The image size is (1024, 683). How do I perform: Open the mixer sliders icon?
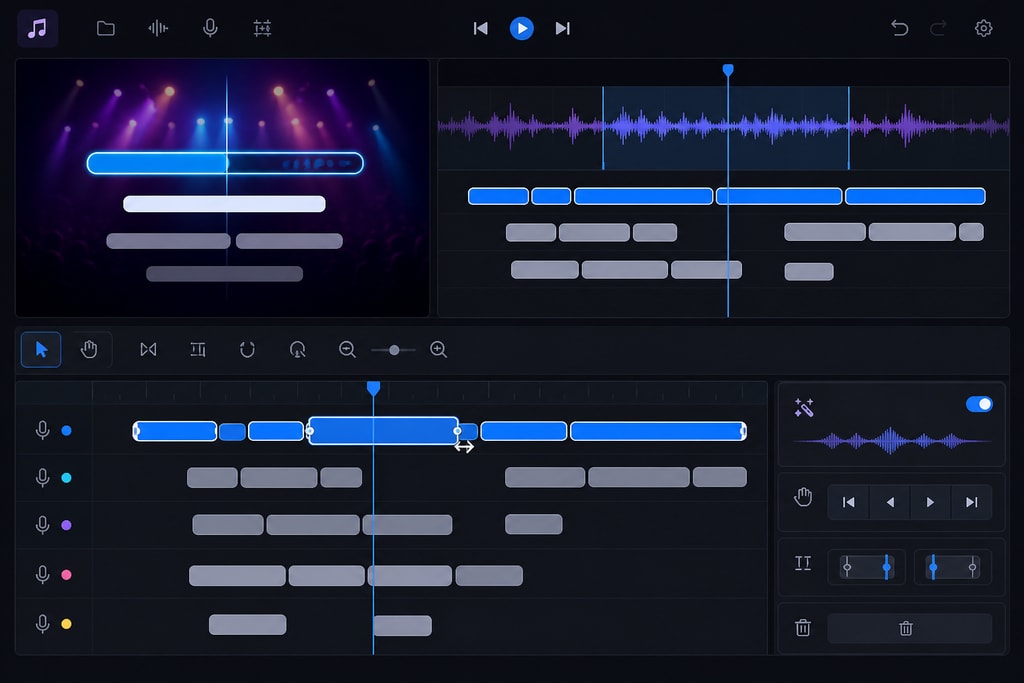pos(262,28)
